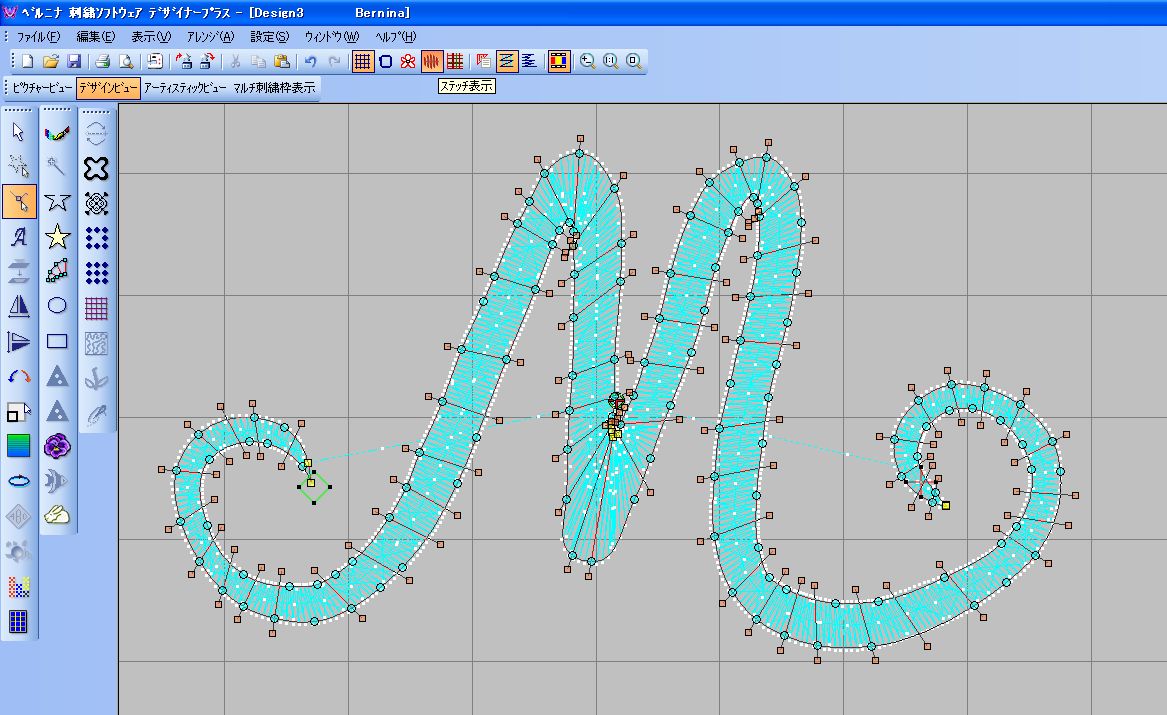Choose the magenta lattice grid fill tool
The height and width of the screenshot is (715, 1167).
(x=96, y=307)
